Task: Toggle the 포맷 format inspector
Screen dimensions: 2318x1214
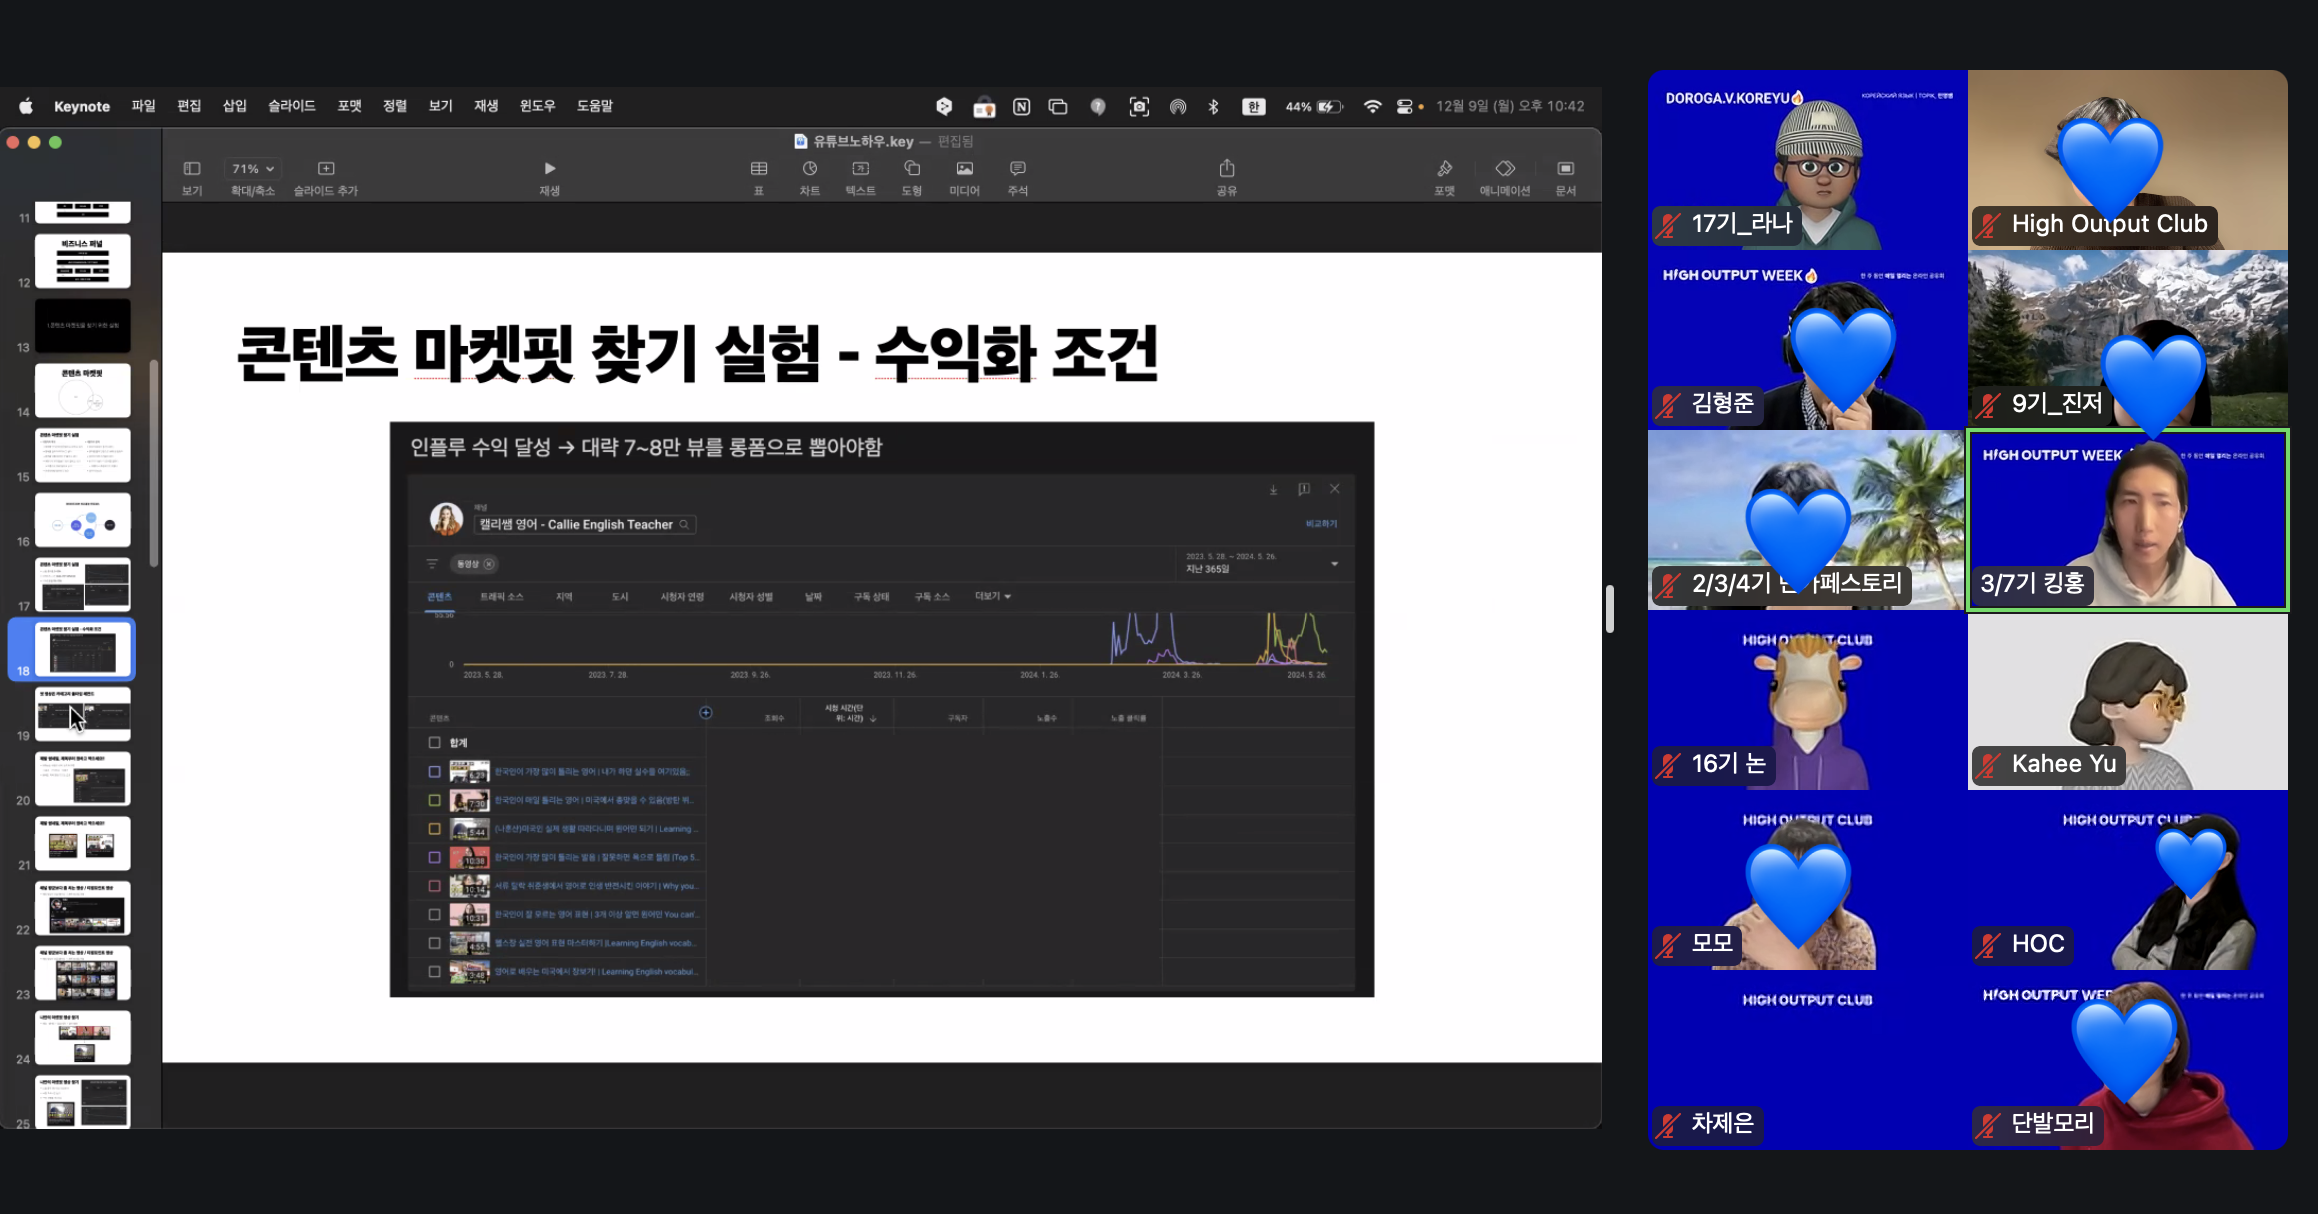Action: pyautogui.click(x=1445, y=176)
